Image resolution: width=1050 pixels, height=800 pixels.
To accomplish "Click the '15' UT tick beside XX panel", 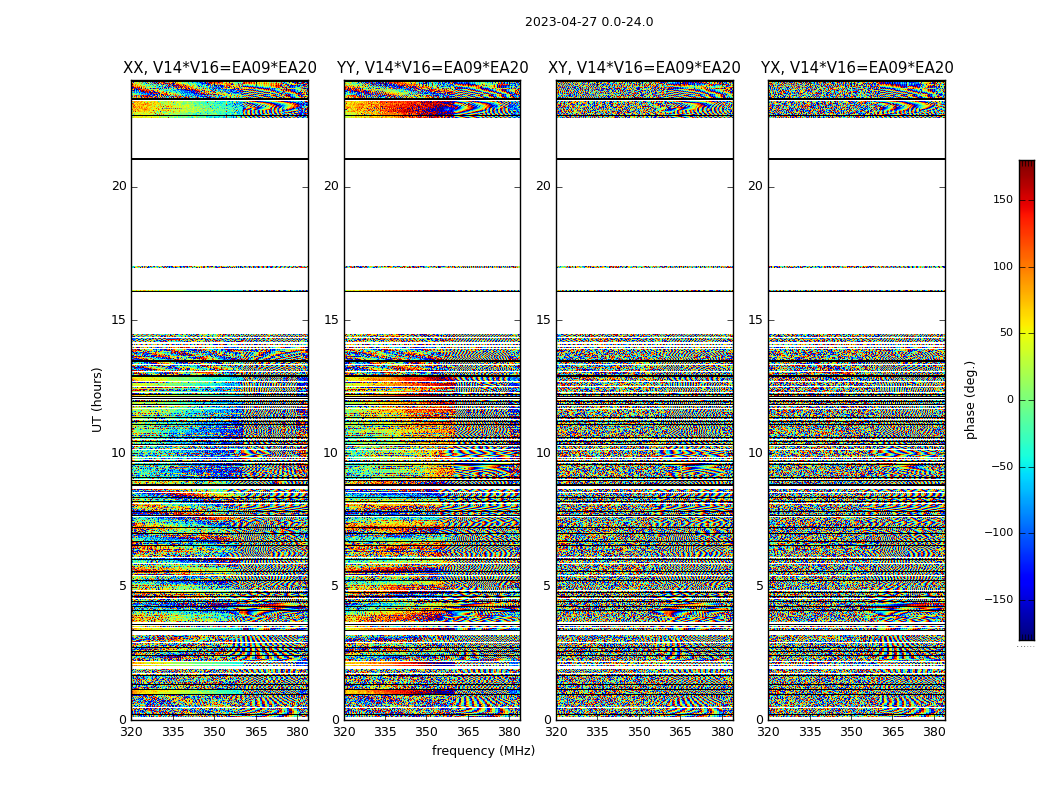I will point(119,319).
